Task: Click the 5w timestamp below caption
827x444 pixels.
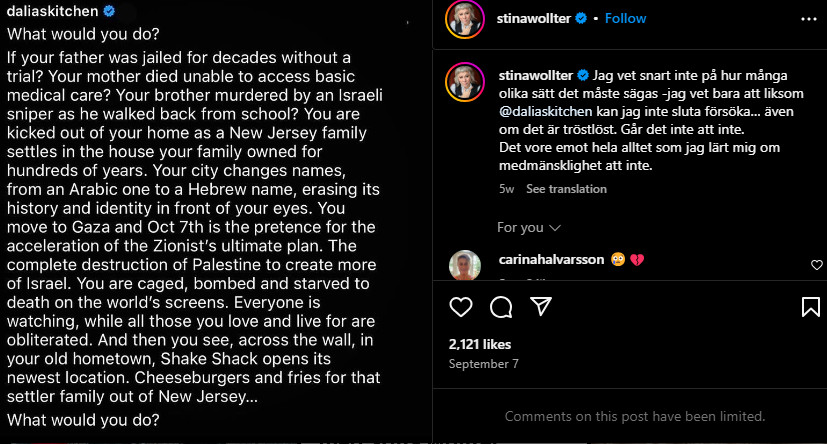Action: tap(506, 189)
